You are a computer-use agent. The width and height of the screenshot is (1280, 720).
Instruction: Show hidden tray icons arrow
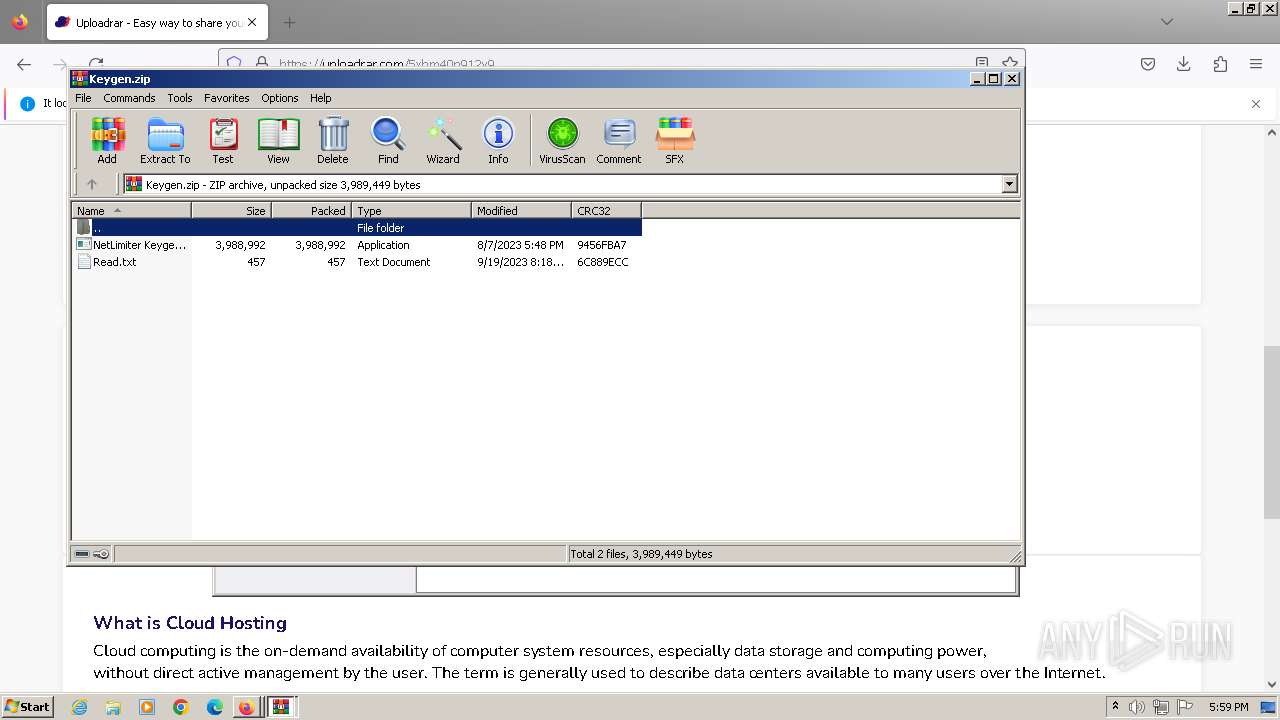click(x=1115, y=707)
